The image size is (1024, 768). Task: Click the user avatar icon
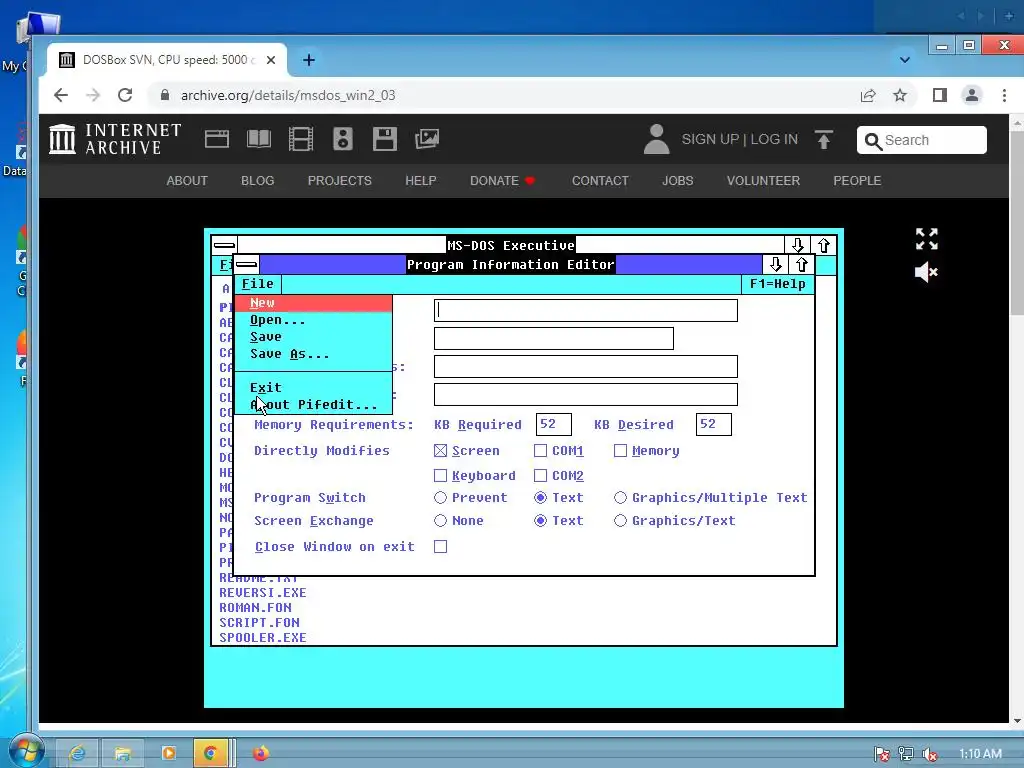[x=656, y=139]
